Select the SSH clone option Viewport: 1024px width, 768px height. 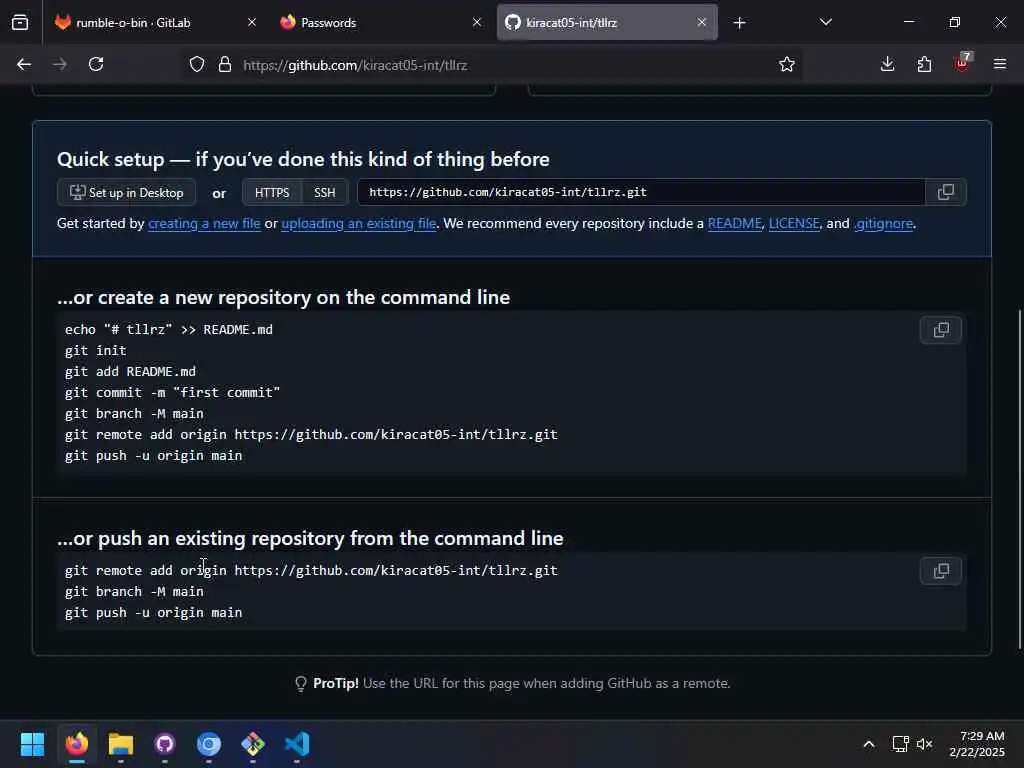(325, 193)
